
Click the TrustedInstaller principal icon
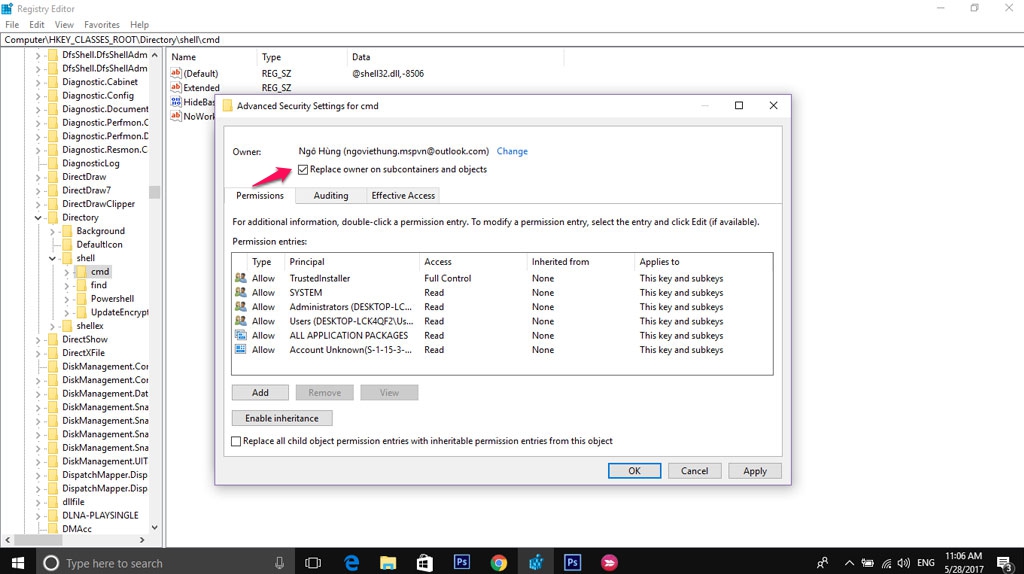pos(240,278)
